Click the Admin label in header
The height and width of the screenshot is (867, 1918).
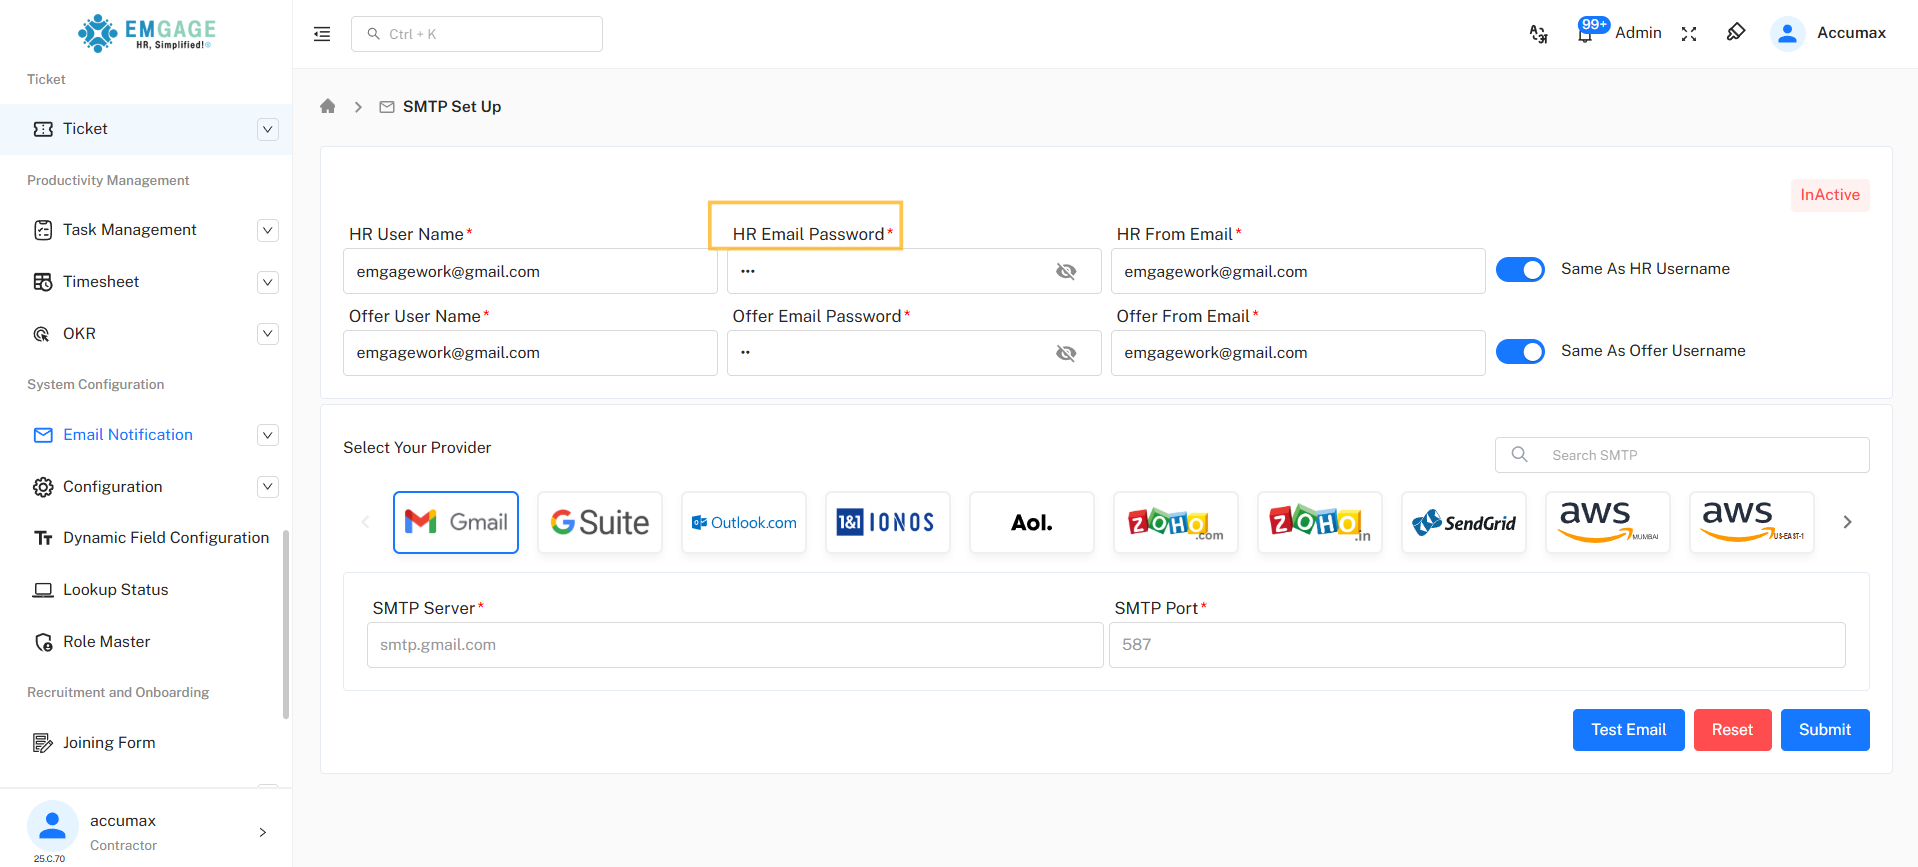[x=1638, y=33]
